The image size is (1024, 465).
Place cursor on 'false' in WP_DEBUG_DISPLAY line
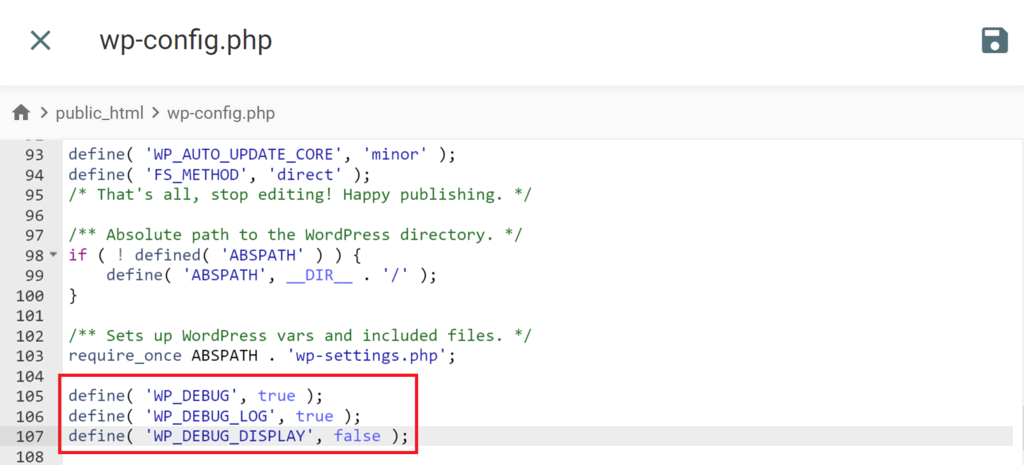(x=357, y=436)
